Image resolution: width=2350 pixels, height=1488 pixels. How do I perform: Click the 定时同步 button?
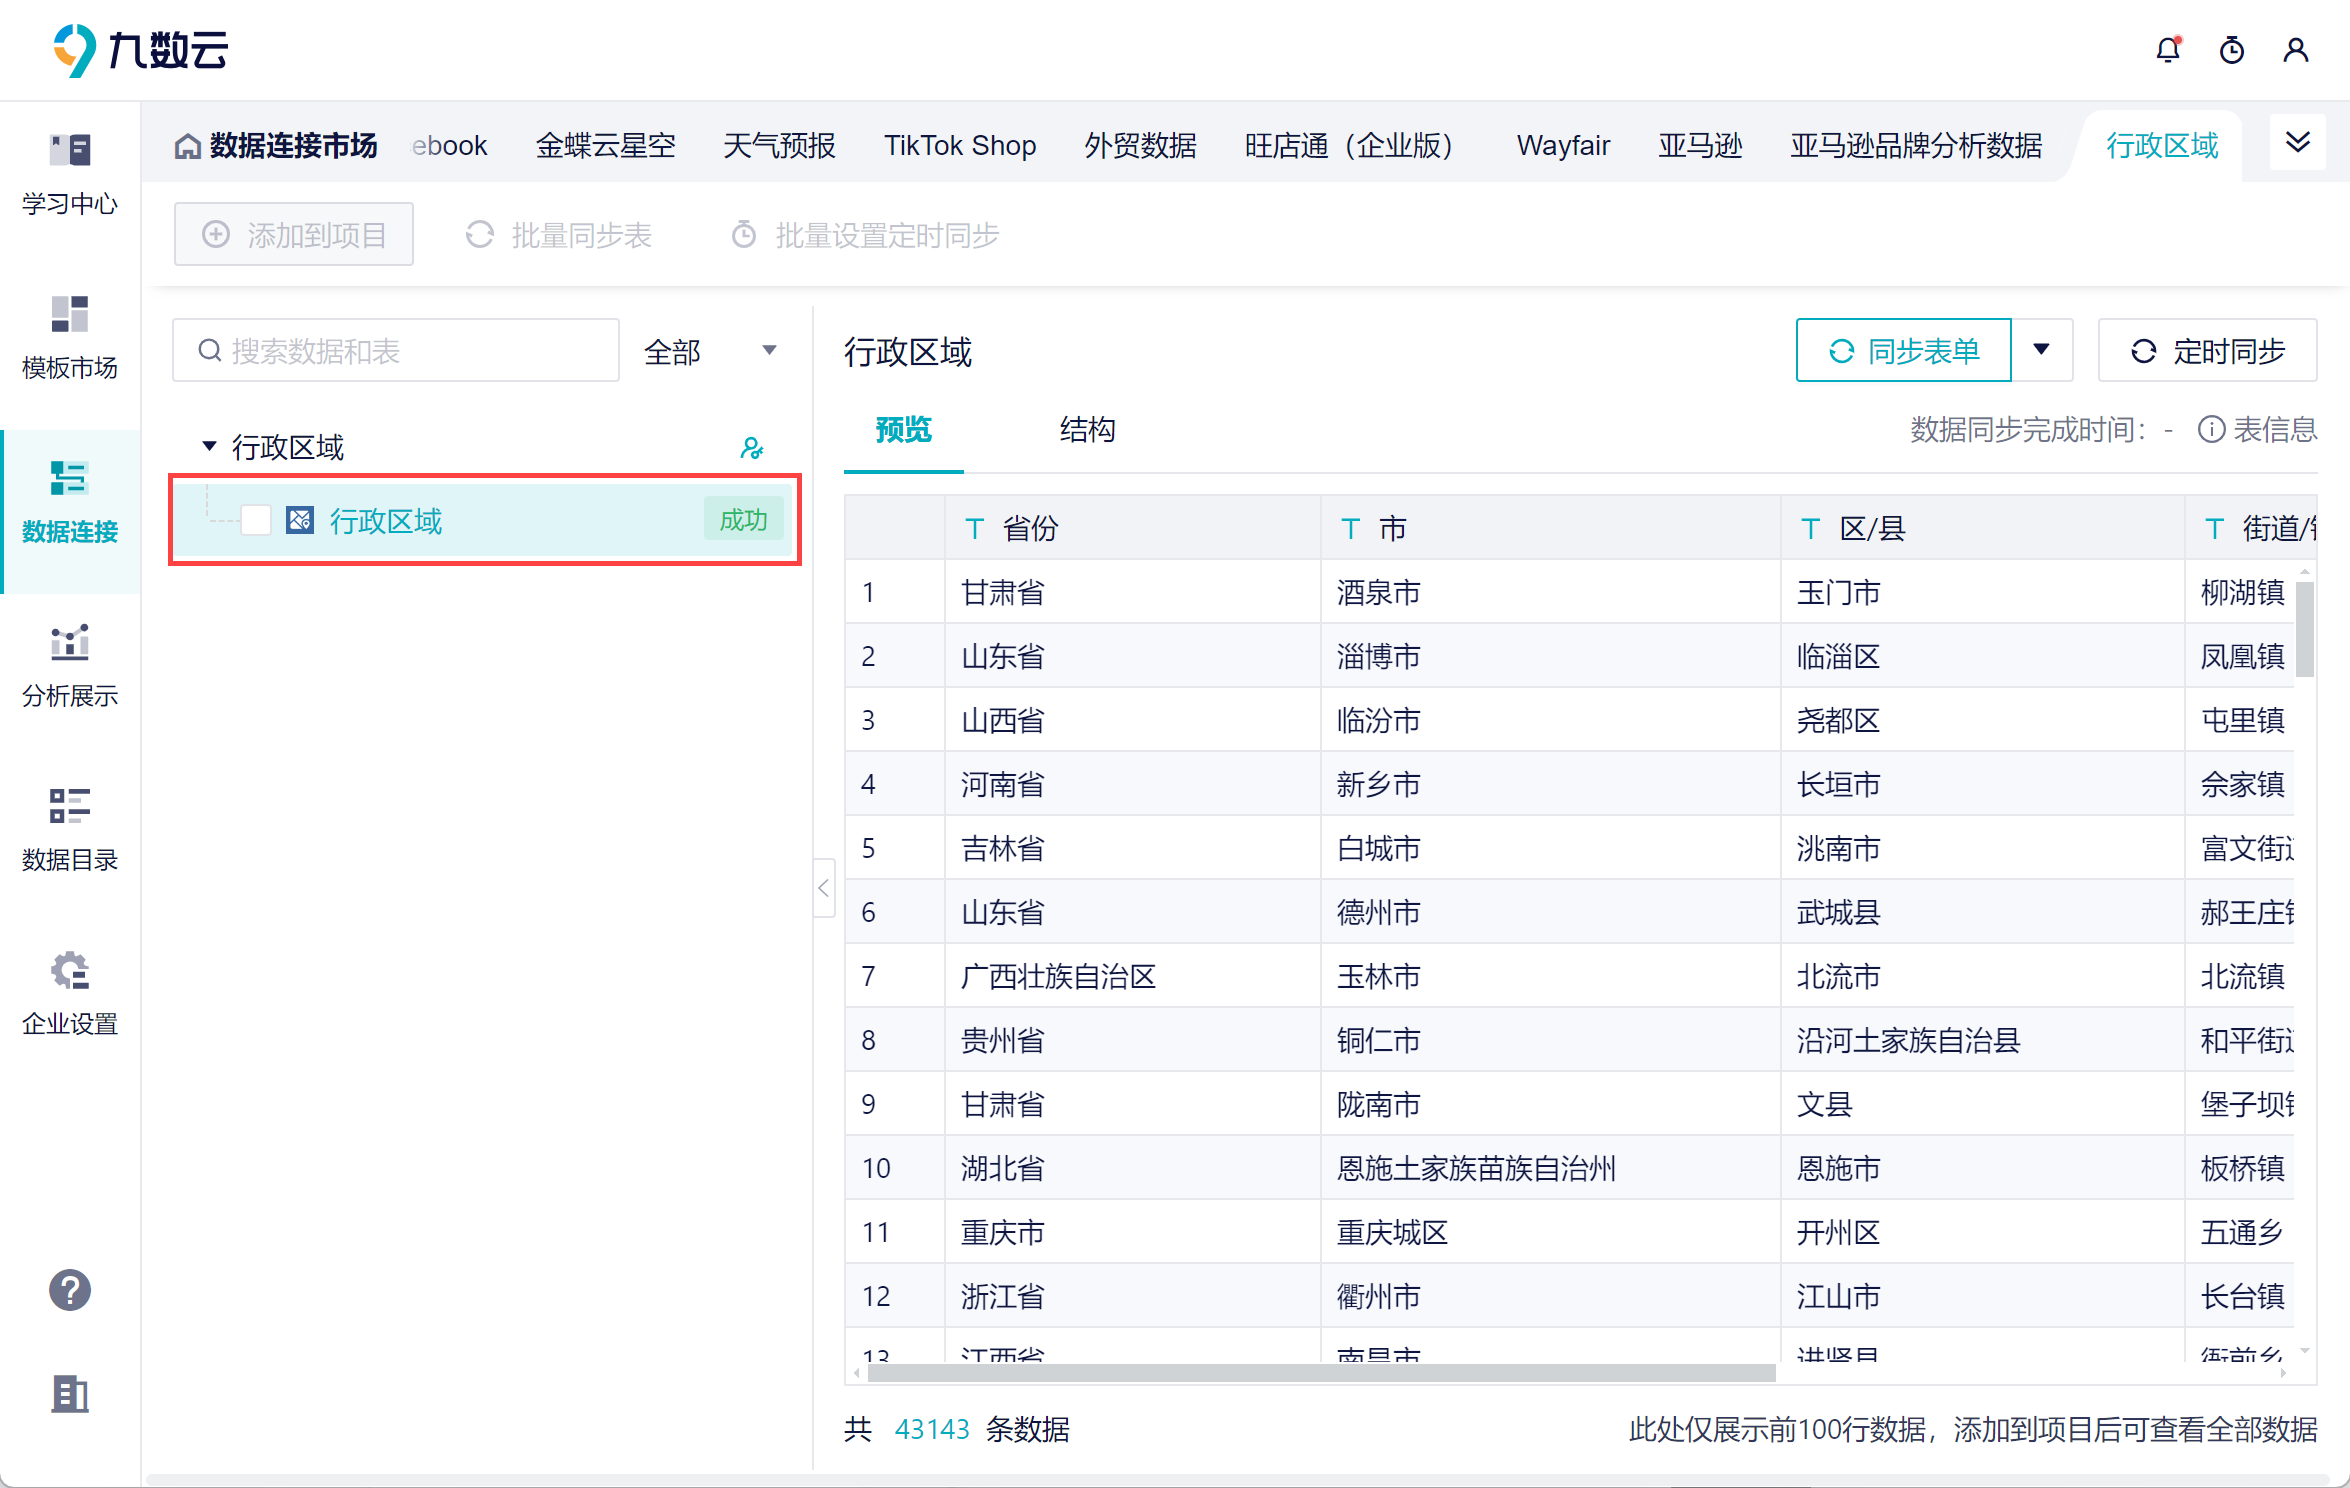click(2207, 351)
